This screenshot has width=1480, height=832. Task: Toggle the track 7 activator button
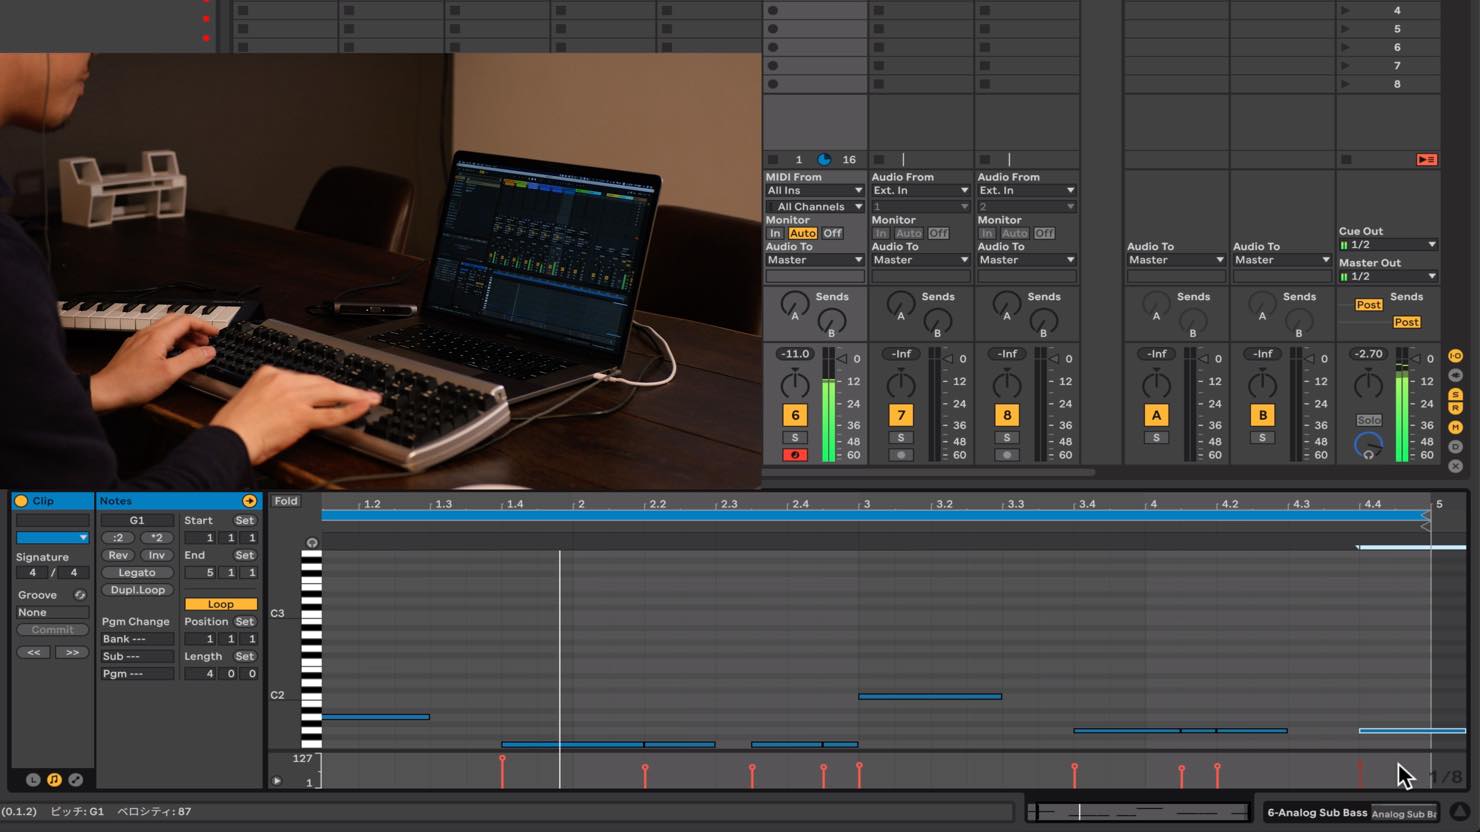[901, 415]
